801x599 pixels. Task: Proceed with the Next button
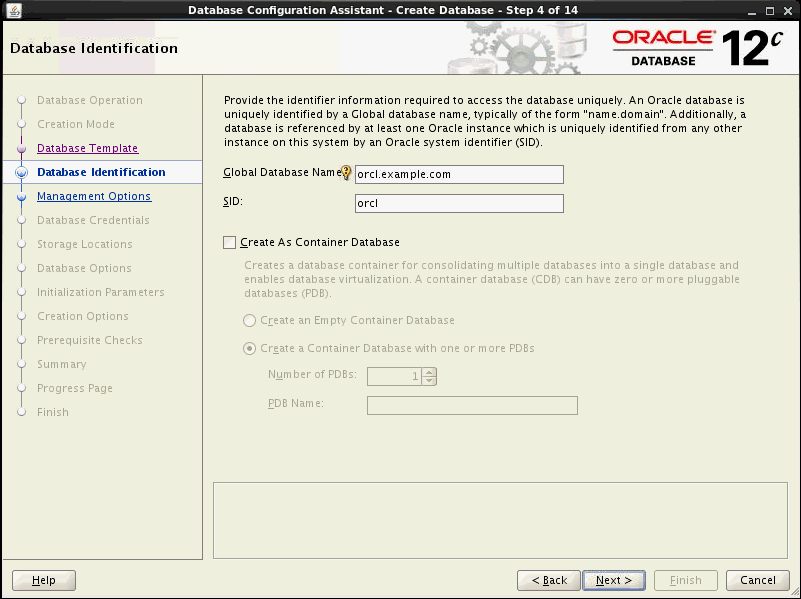tap(614, 580)
